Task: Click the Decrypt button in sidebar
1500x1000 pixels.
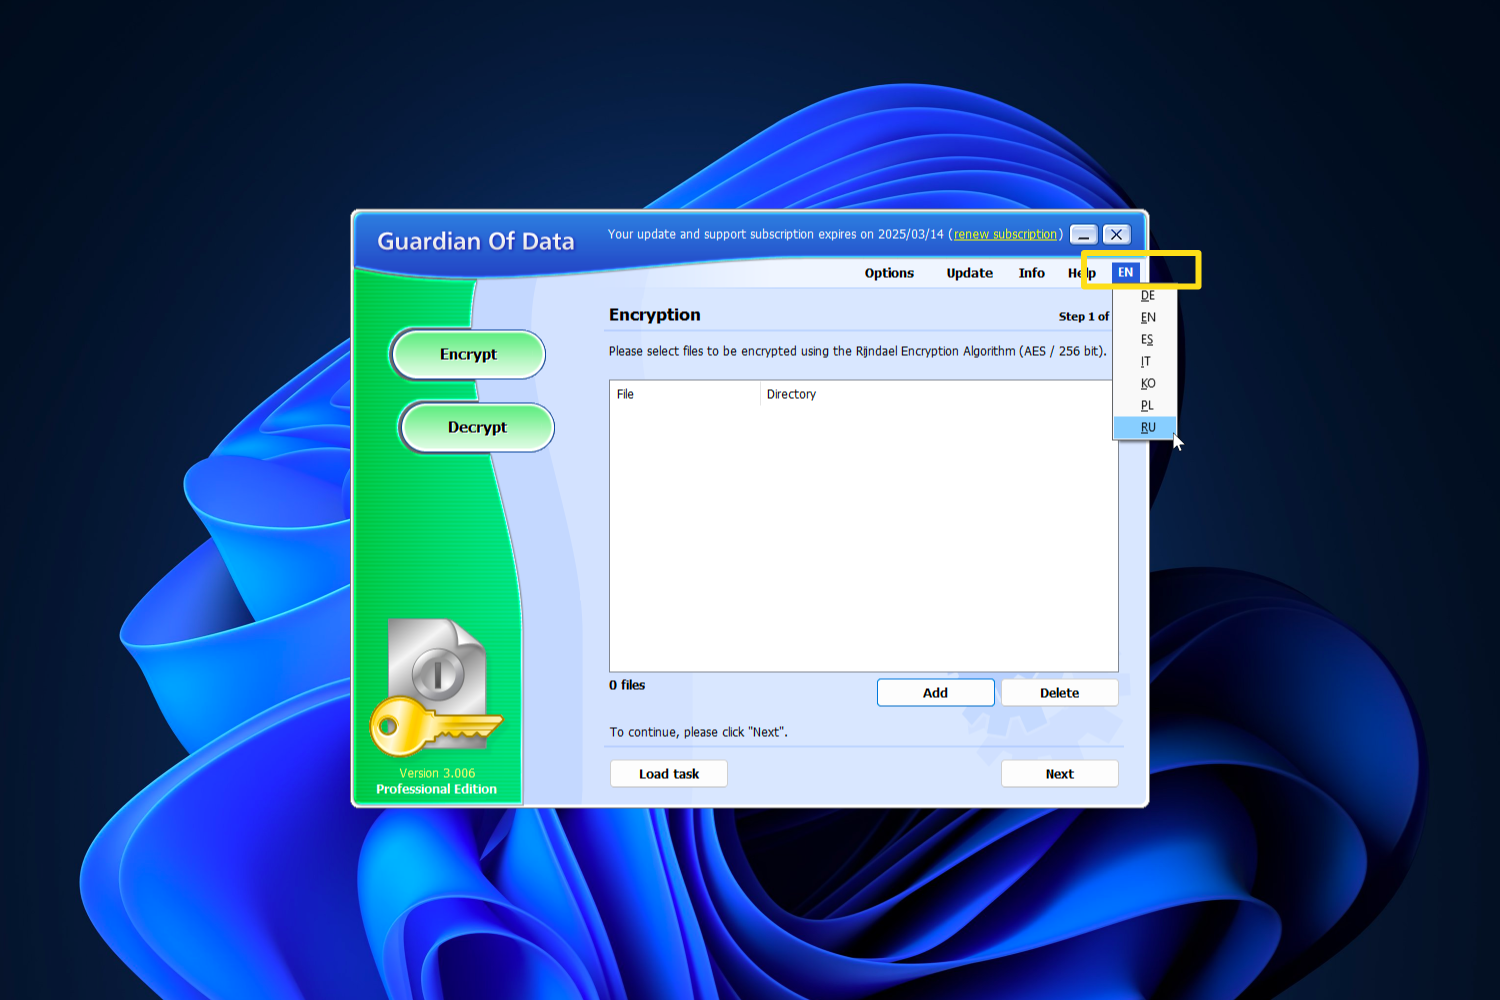Action: tap(477, 428)
